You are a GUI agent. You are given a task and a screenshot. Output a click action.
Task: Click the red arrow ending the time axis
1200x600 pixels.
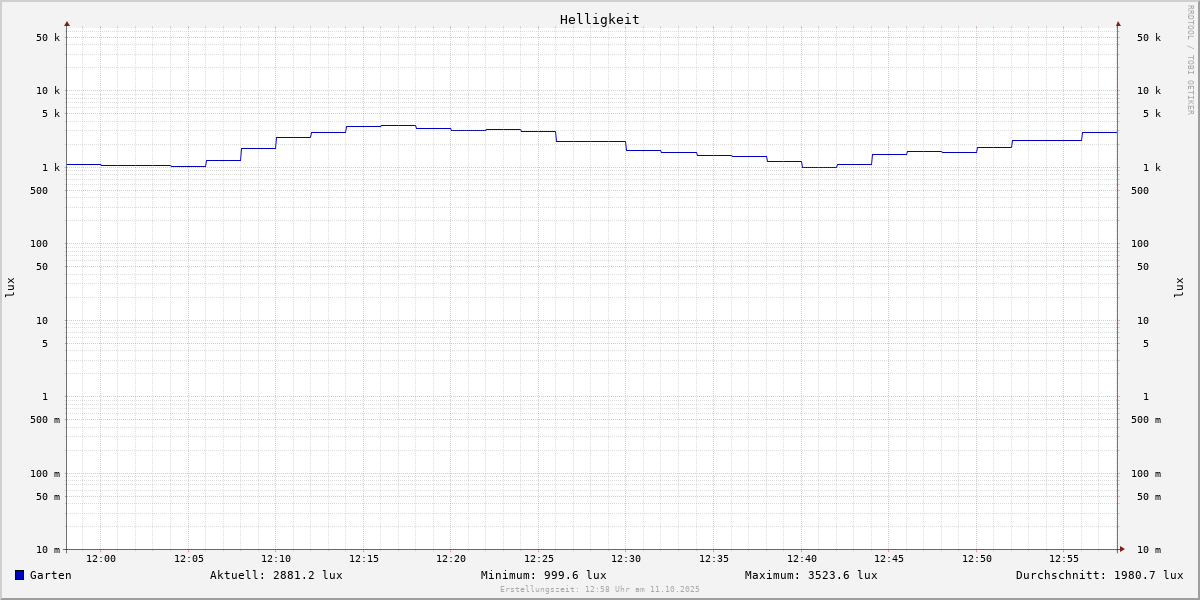[1122, 549]
